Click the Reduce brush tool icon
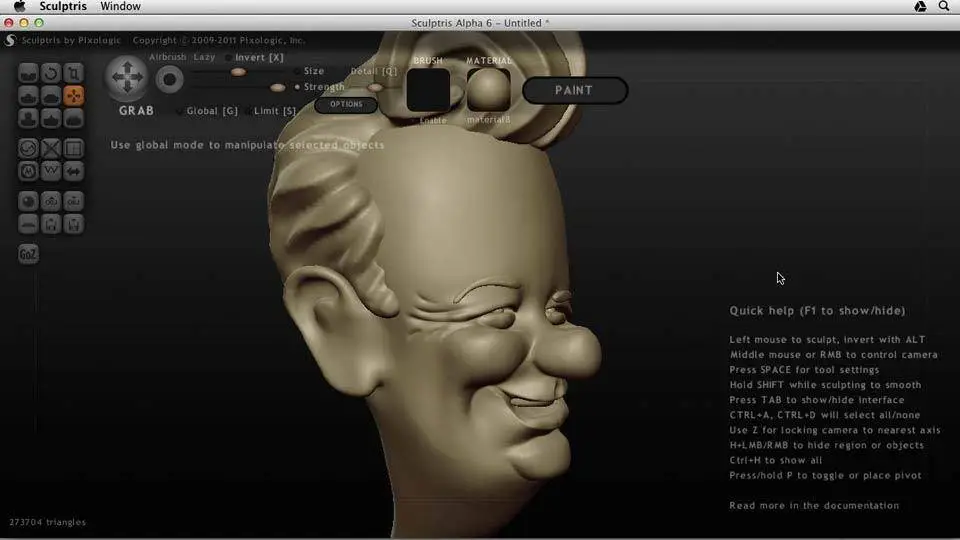Screen dimensions: 960x540 click(28, 148)
